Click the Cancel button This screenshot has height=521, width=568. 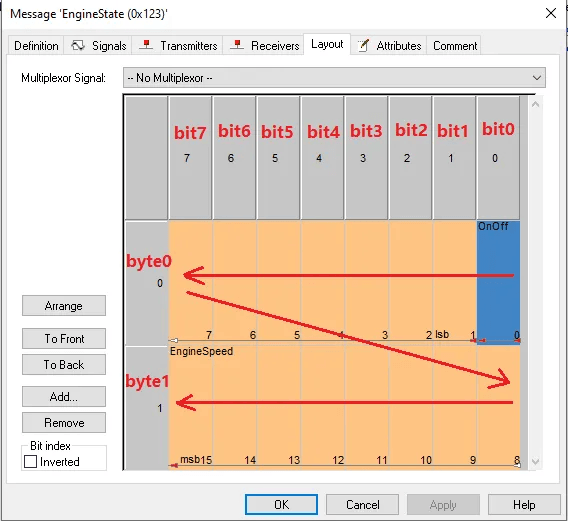click(362, 504)
